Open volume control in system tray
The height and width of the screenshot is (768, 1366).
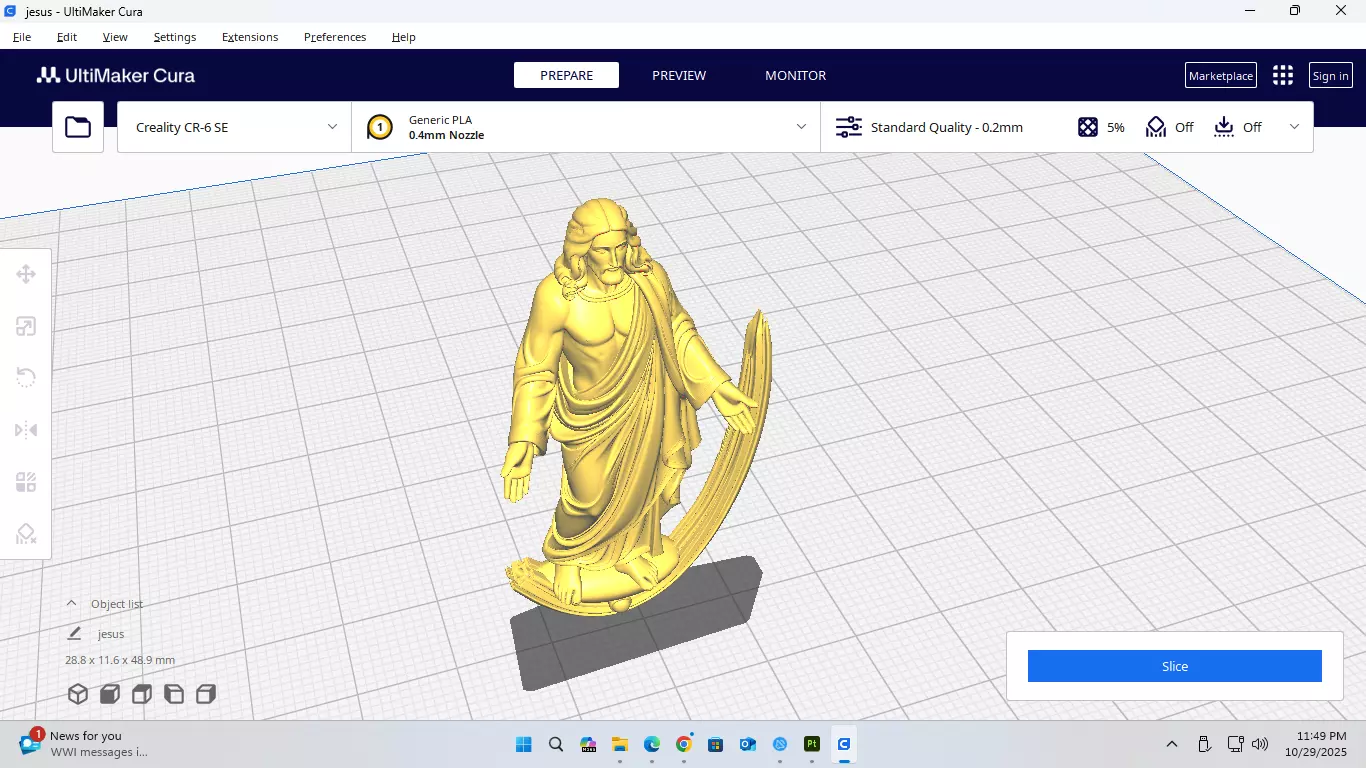[x=1260, y=744]
